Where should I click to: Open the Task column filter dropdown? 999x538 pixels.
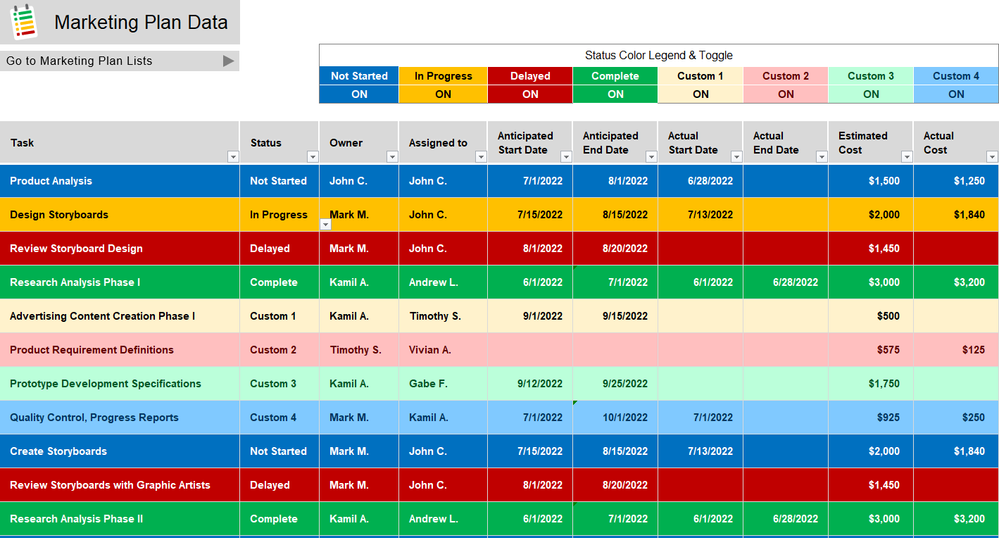pos(233,157)
